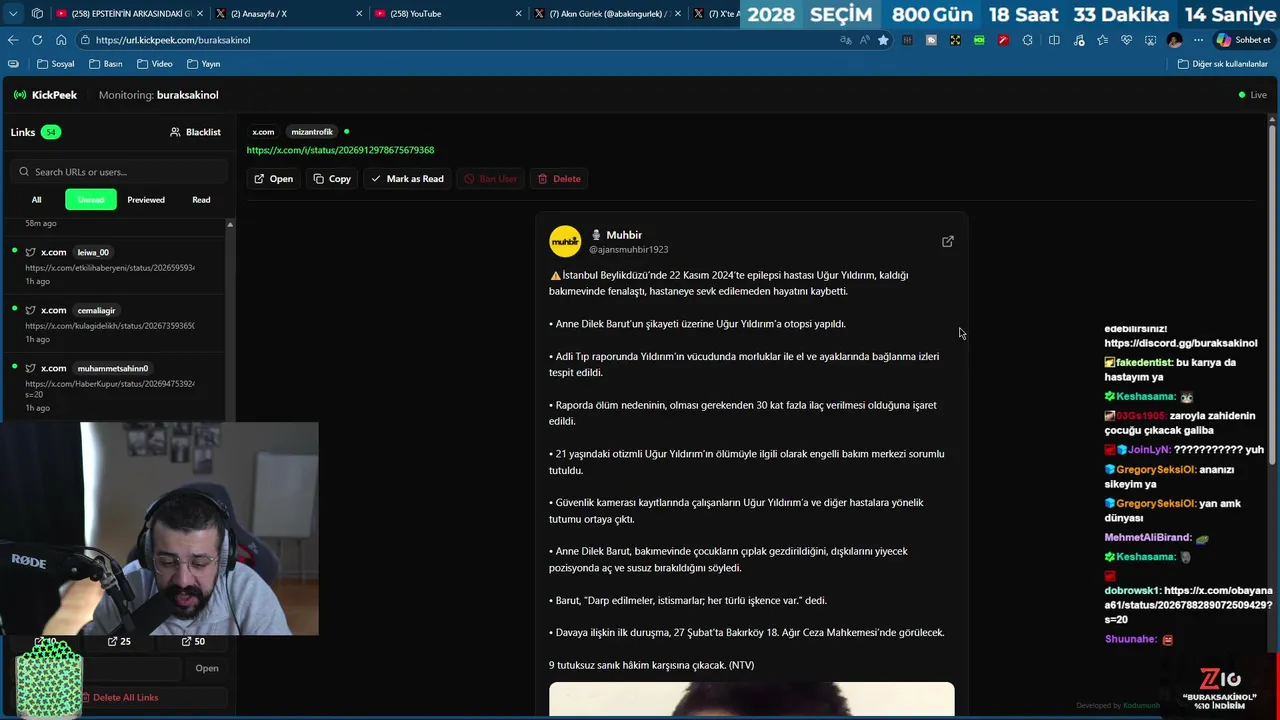Click the Open button in the bottom-left panel
Viewport: 1280px width, 720px height.
(x=207, y=668)
